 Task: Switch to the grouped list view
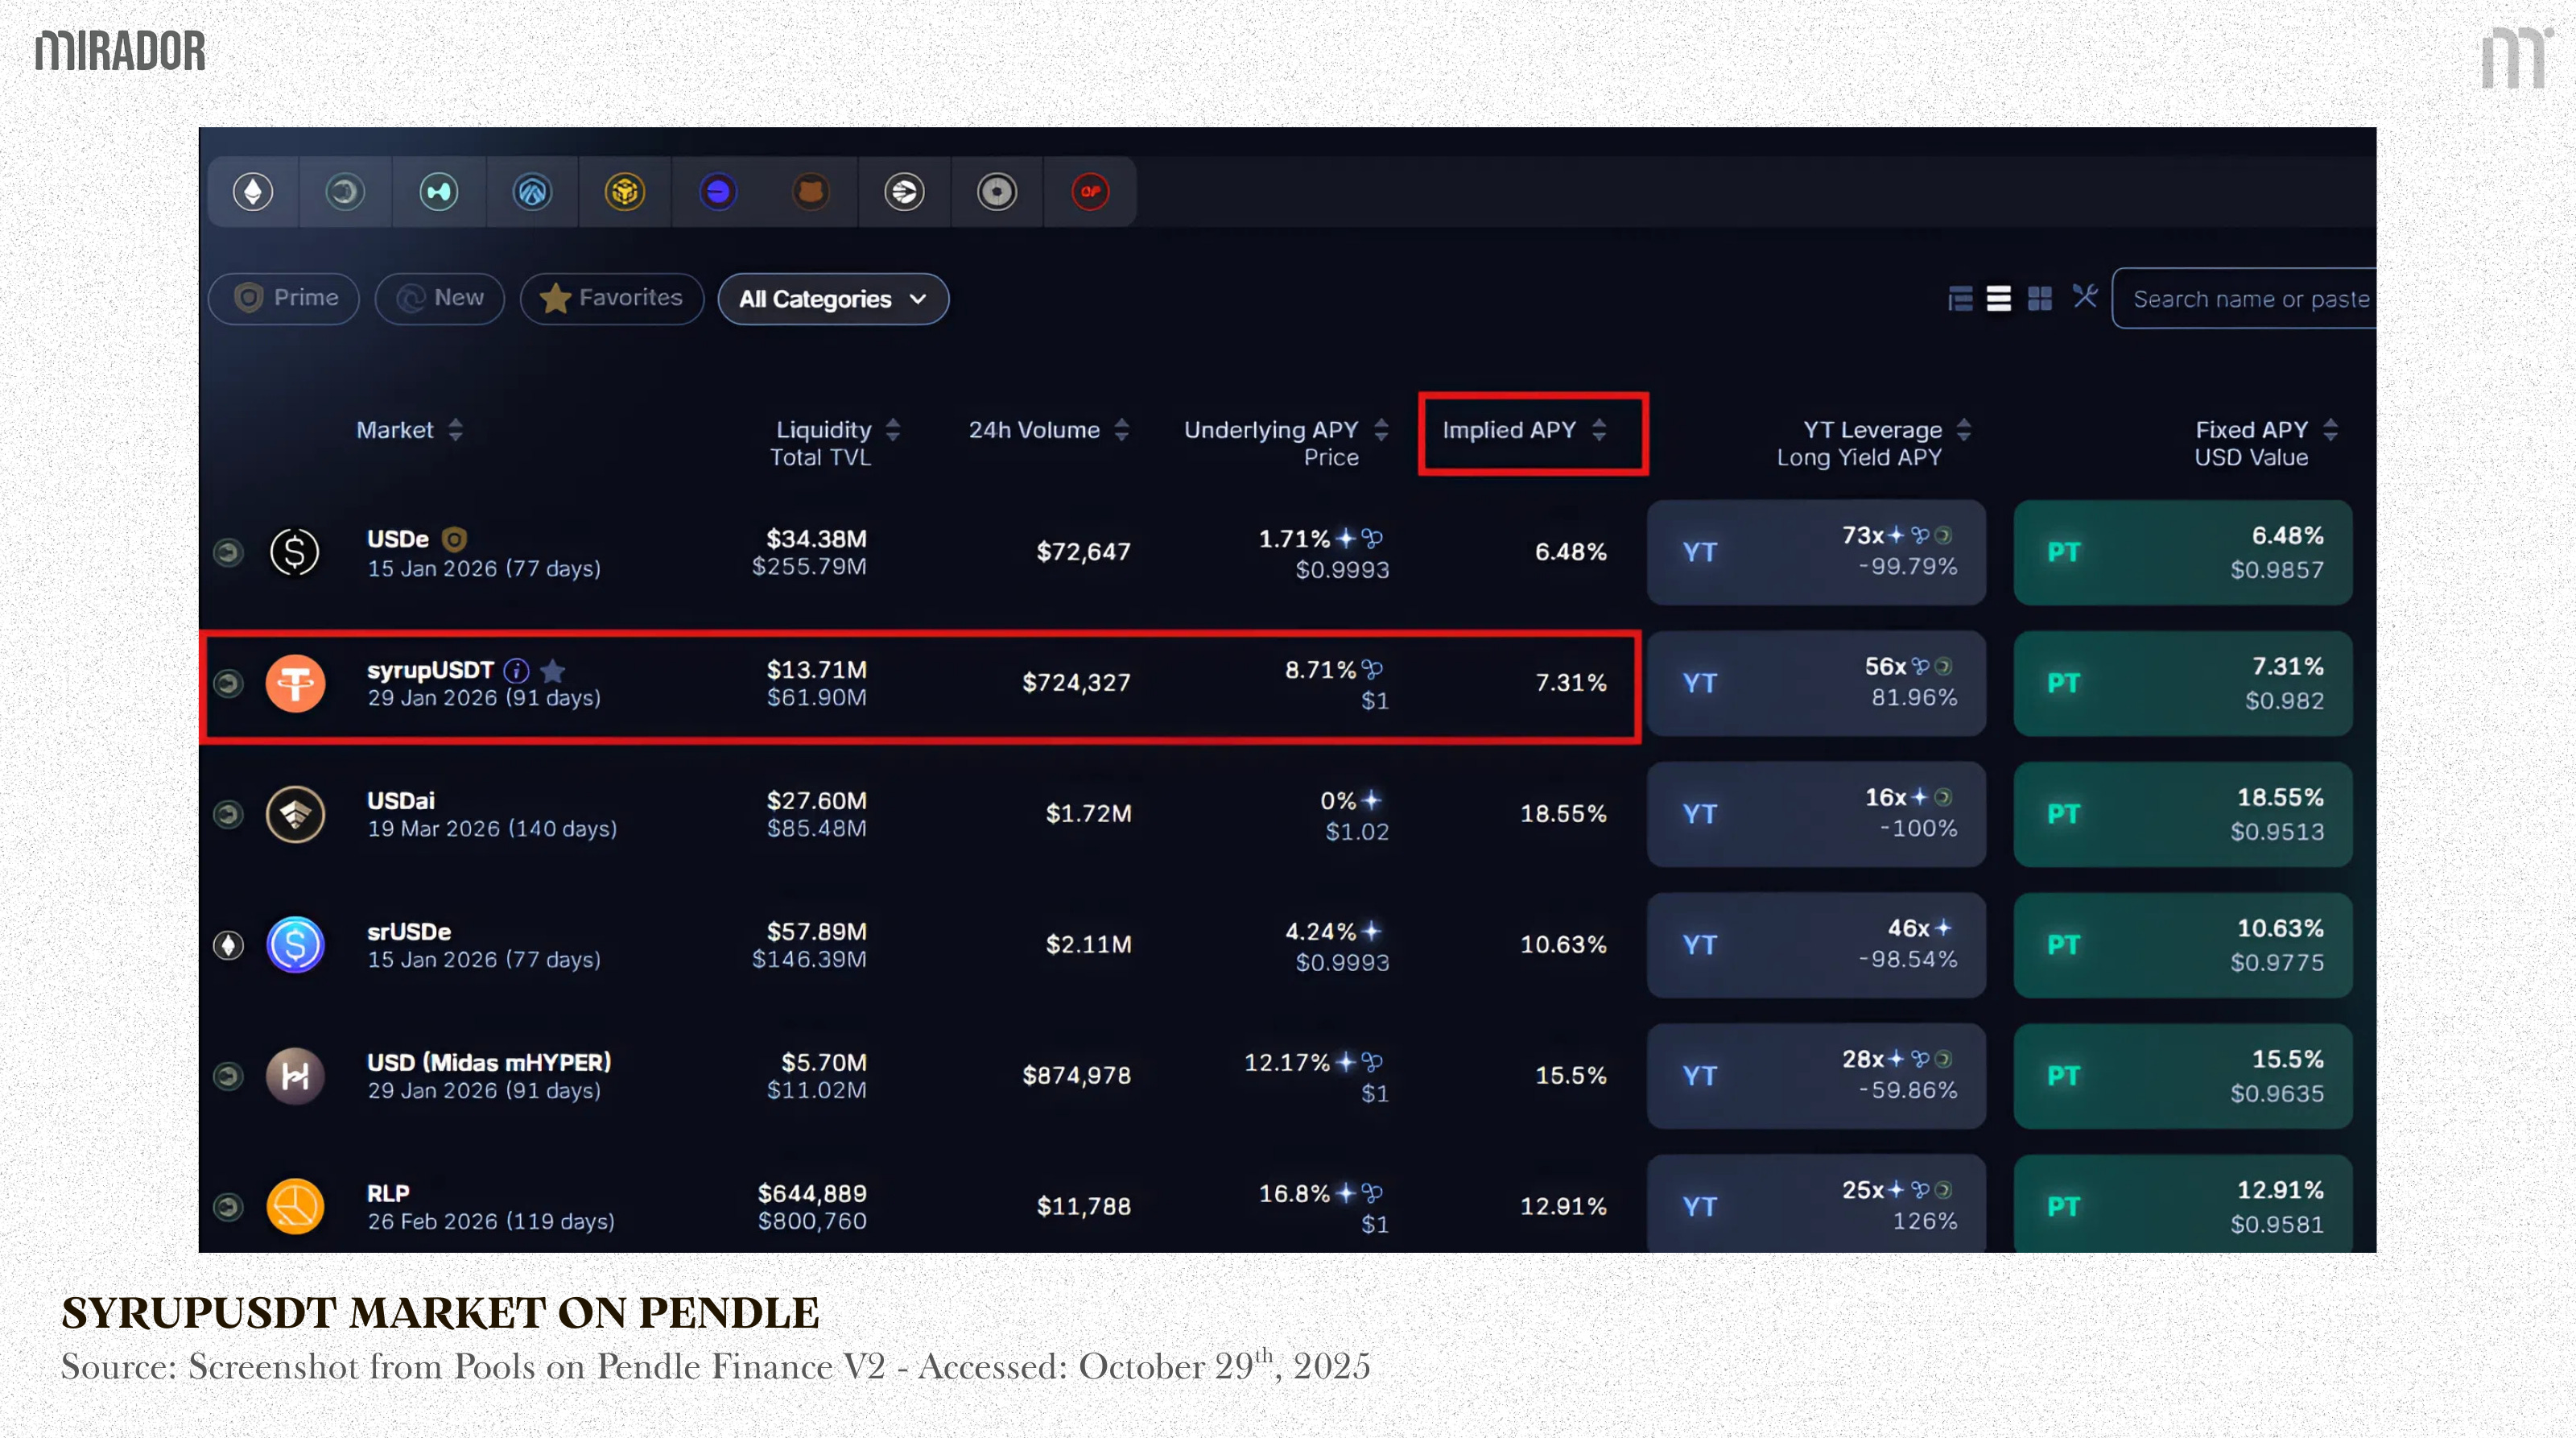[x=1960, y=298]
